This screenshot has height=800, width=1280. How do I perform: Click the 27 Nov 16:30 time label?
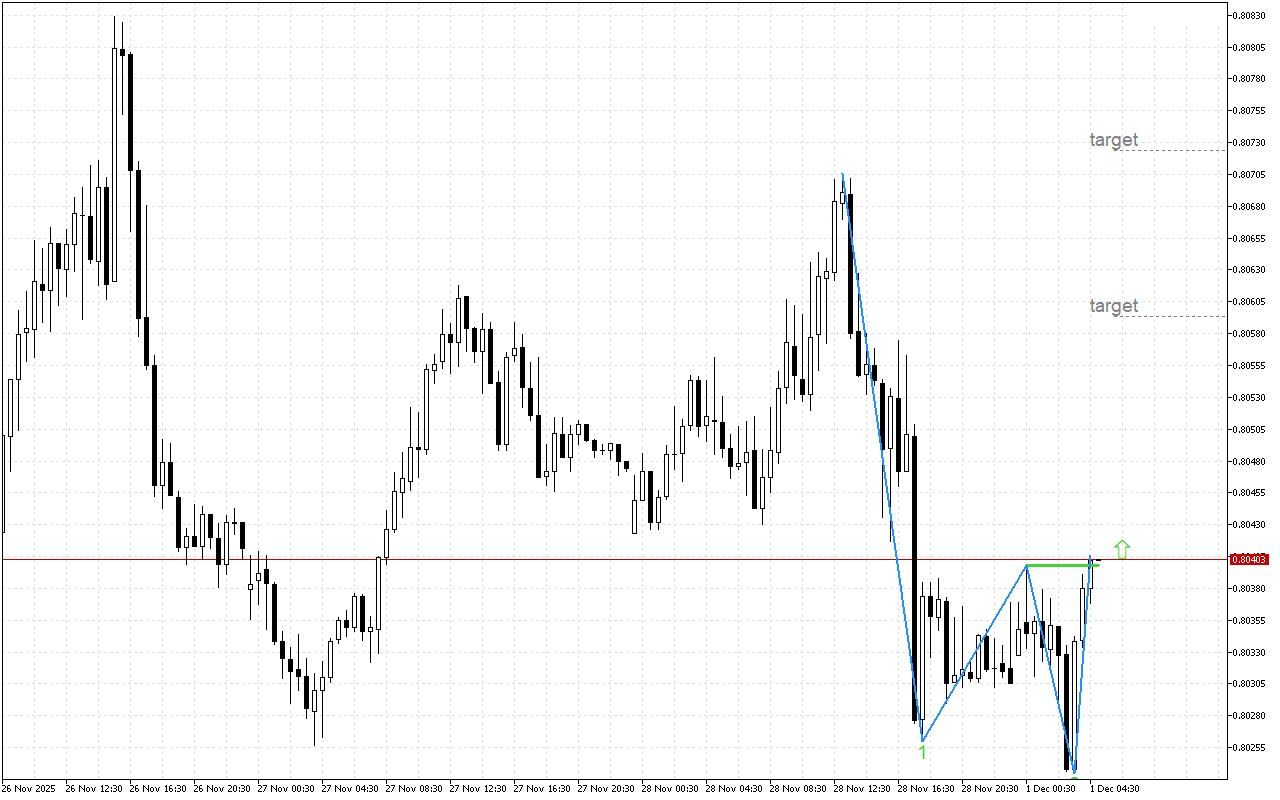pos(543,788)
